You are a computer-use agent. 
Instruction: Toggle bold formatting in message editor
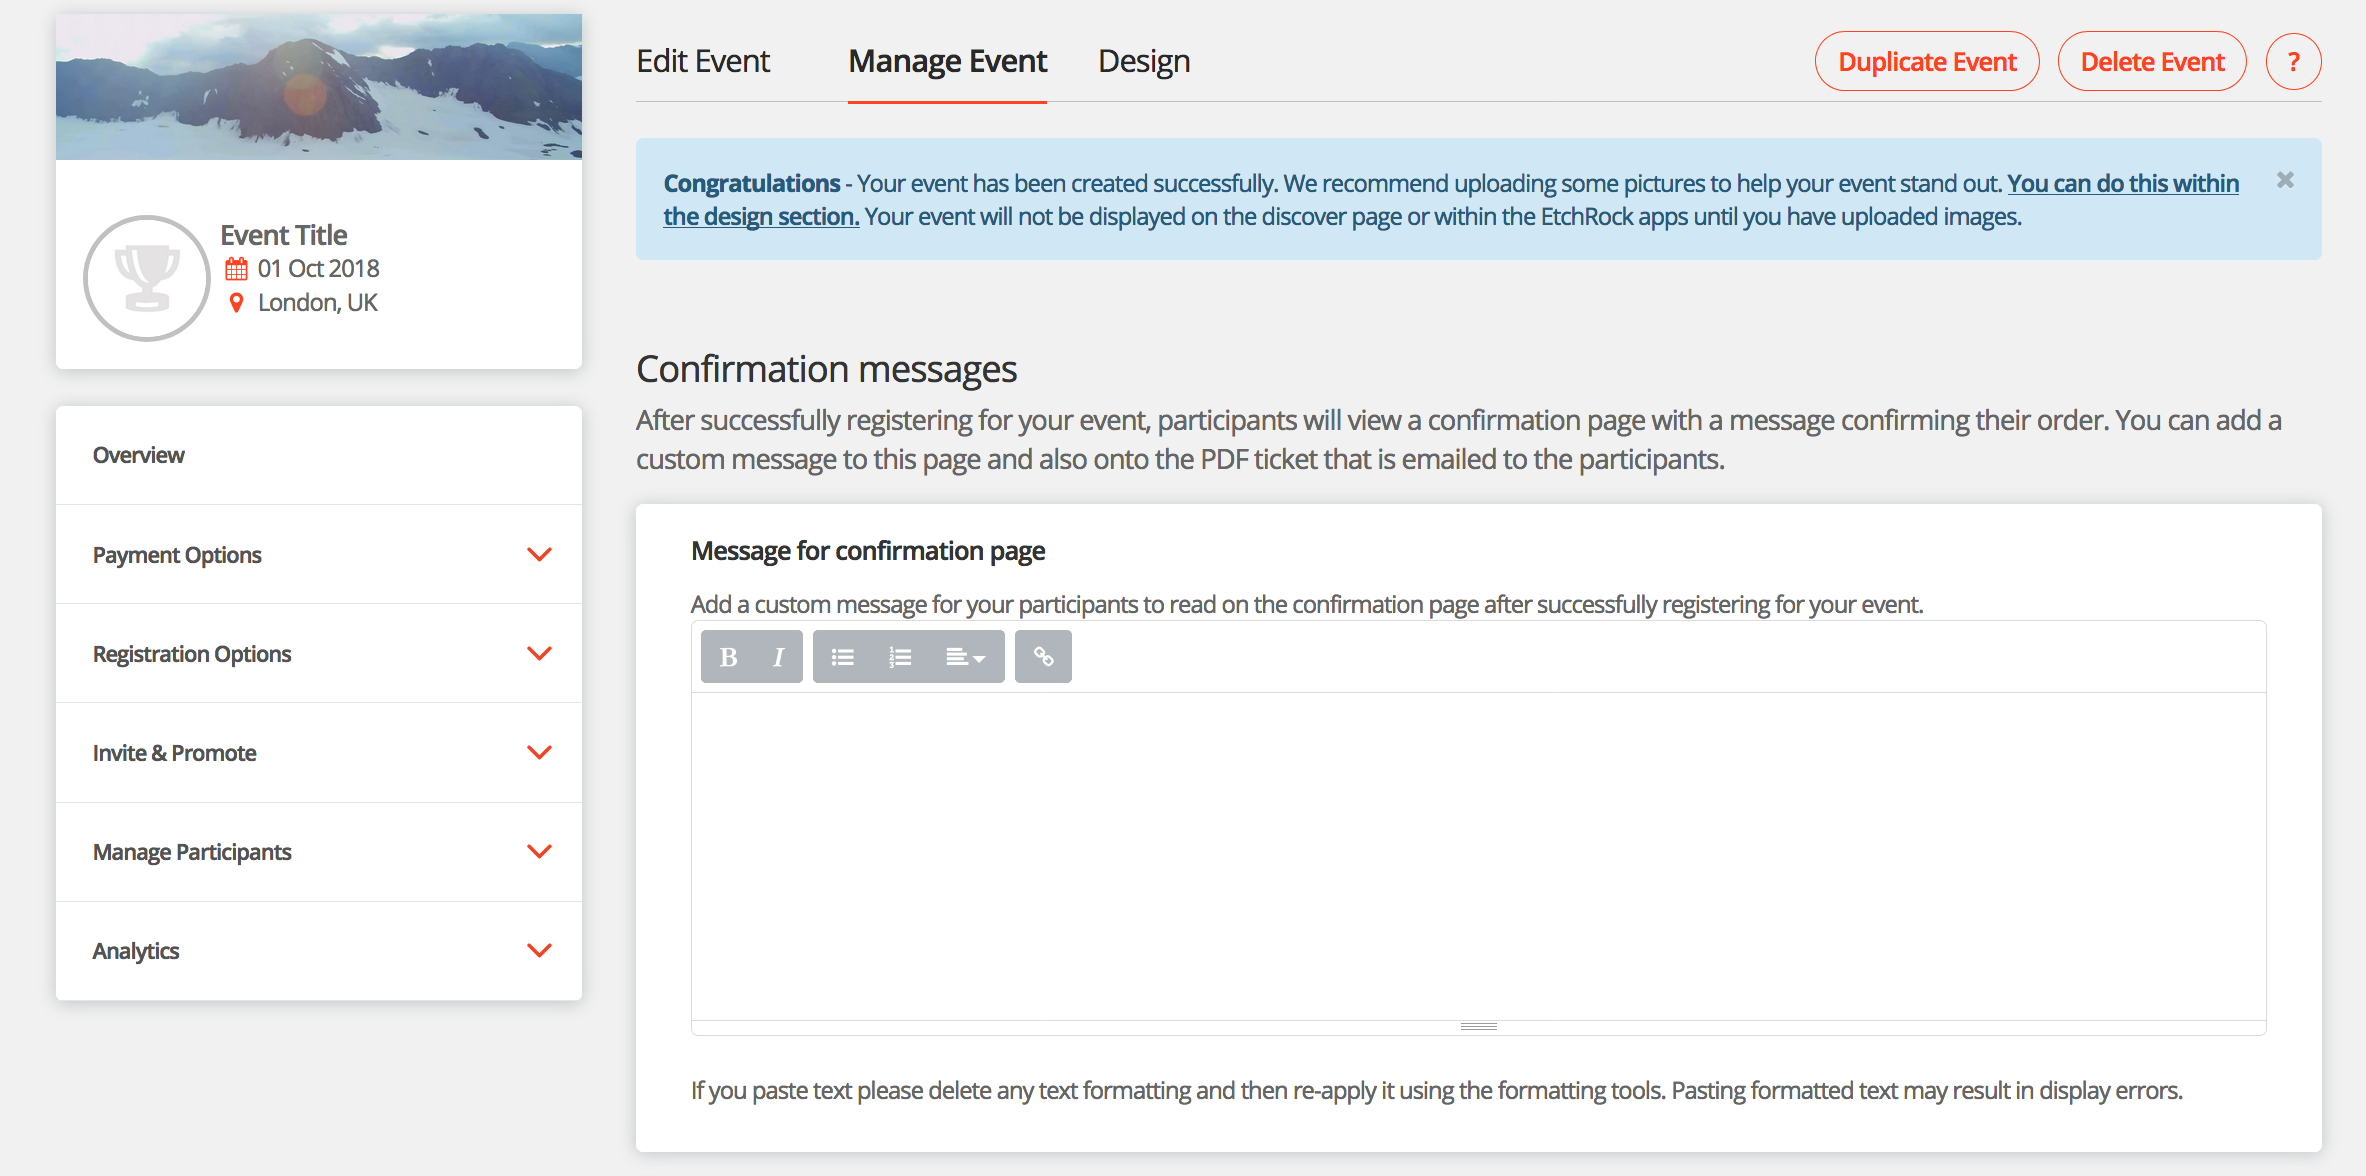coord(728,657)
